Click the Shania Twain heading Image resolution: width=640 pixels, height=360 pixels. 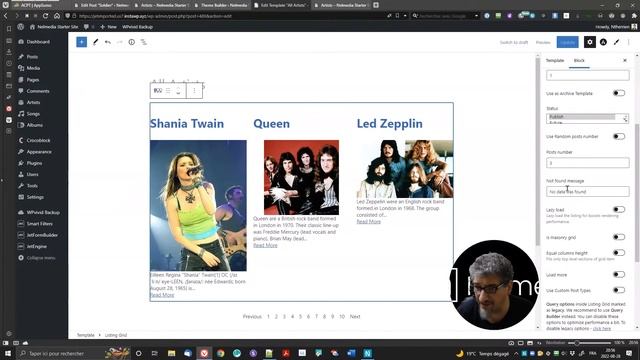click(x=187, y=124)
